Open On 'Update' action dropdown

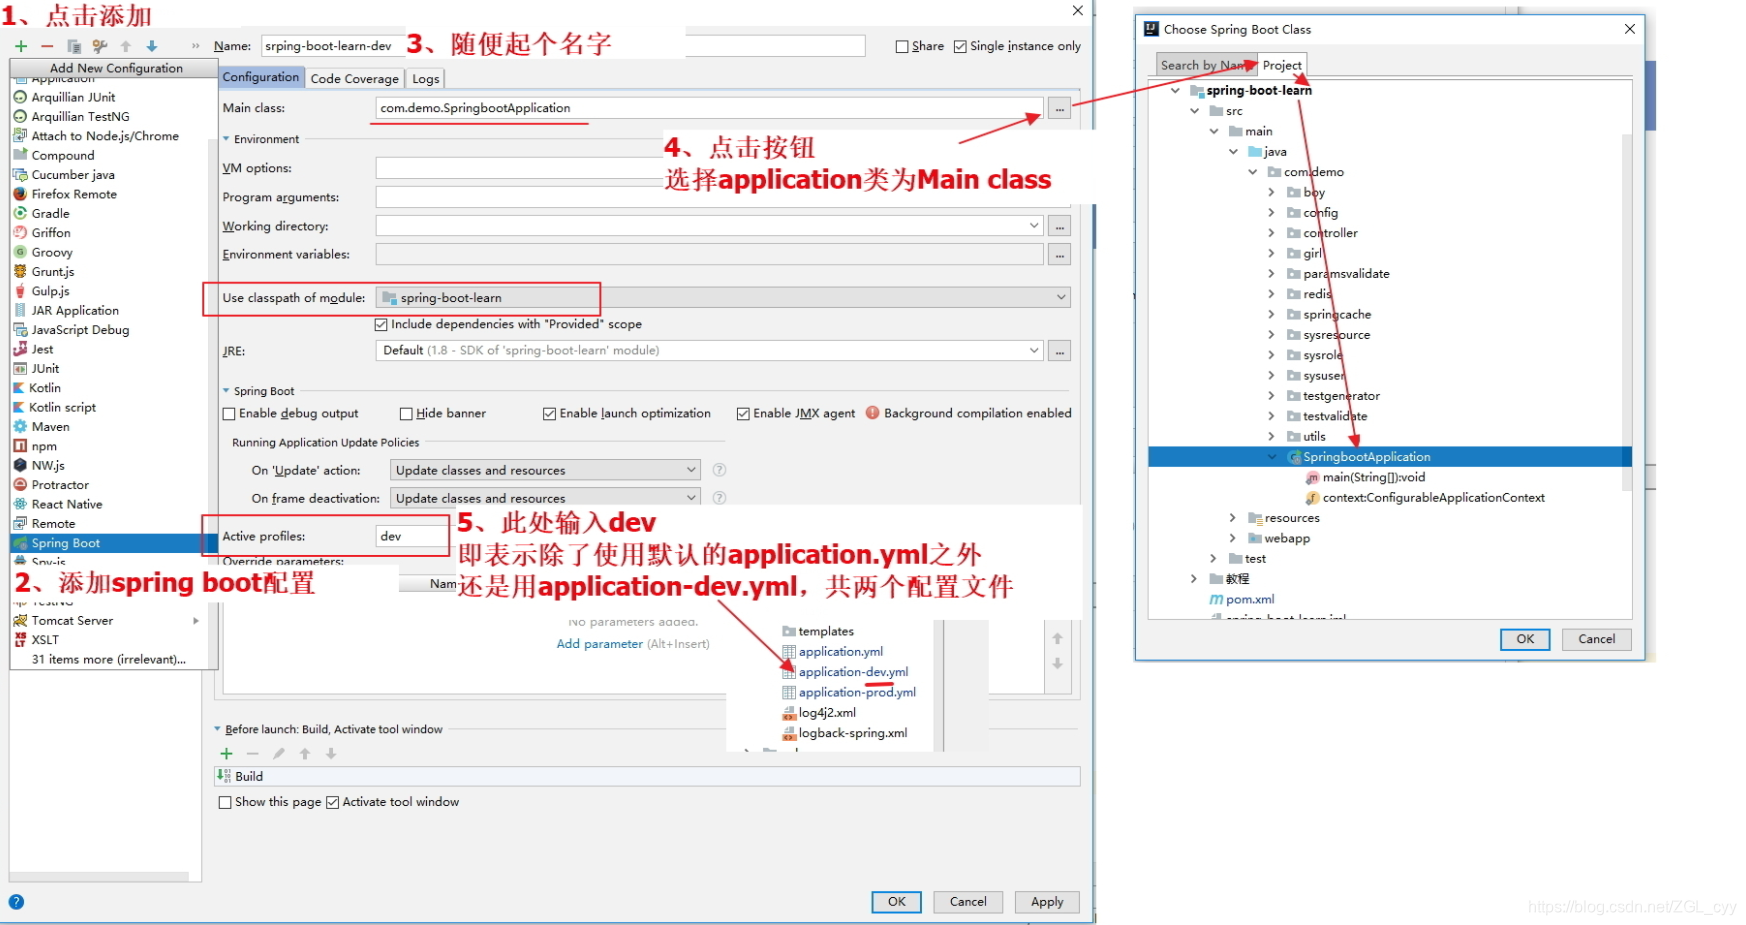coord(545,470)
